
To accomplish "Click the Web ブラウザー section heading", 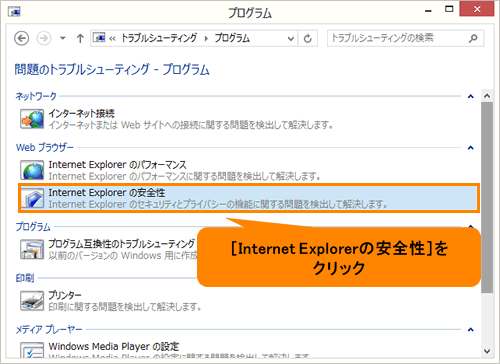I will pyautogui.click(x=45, y=147).
